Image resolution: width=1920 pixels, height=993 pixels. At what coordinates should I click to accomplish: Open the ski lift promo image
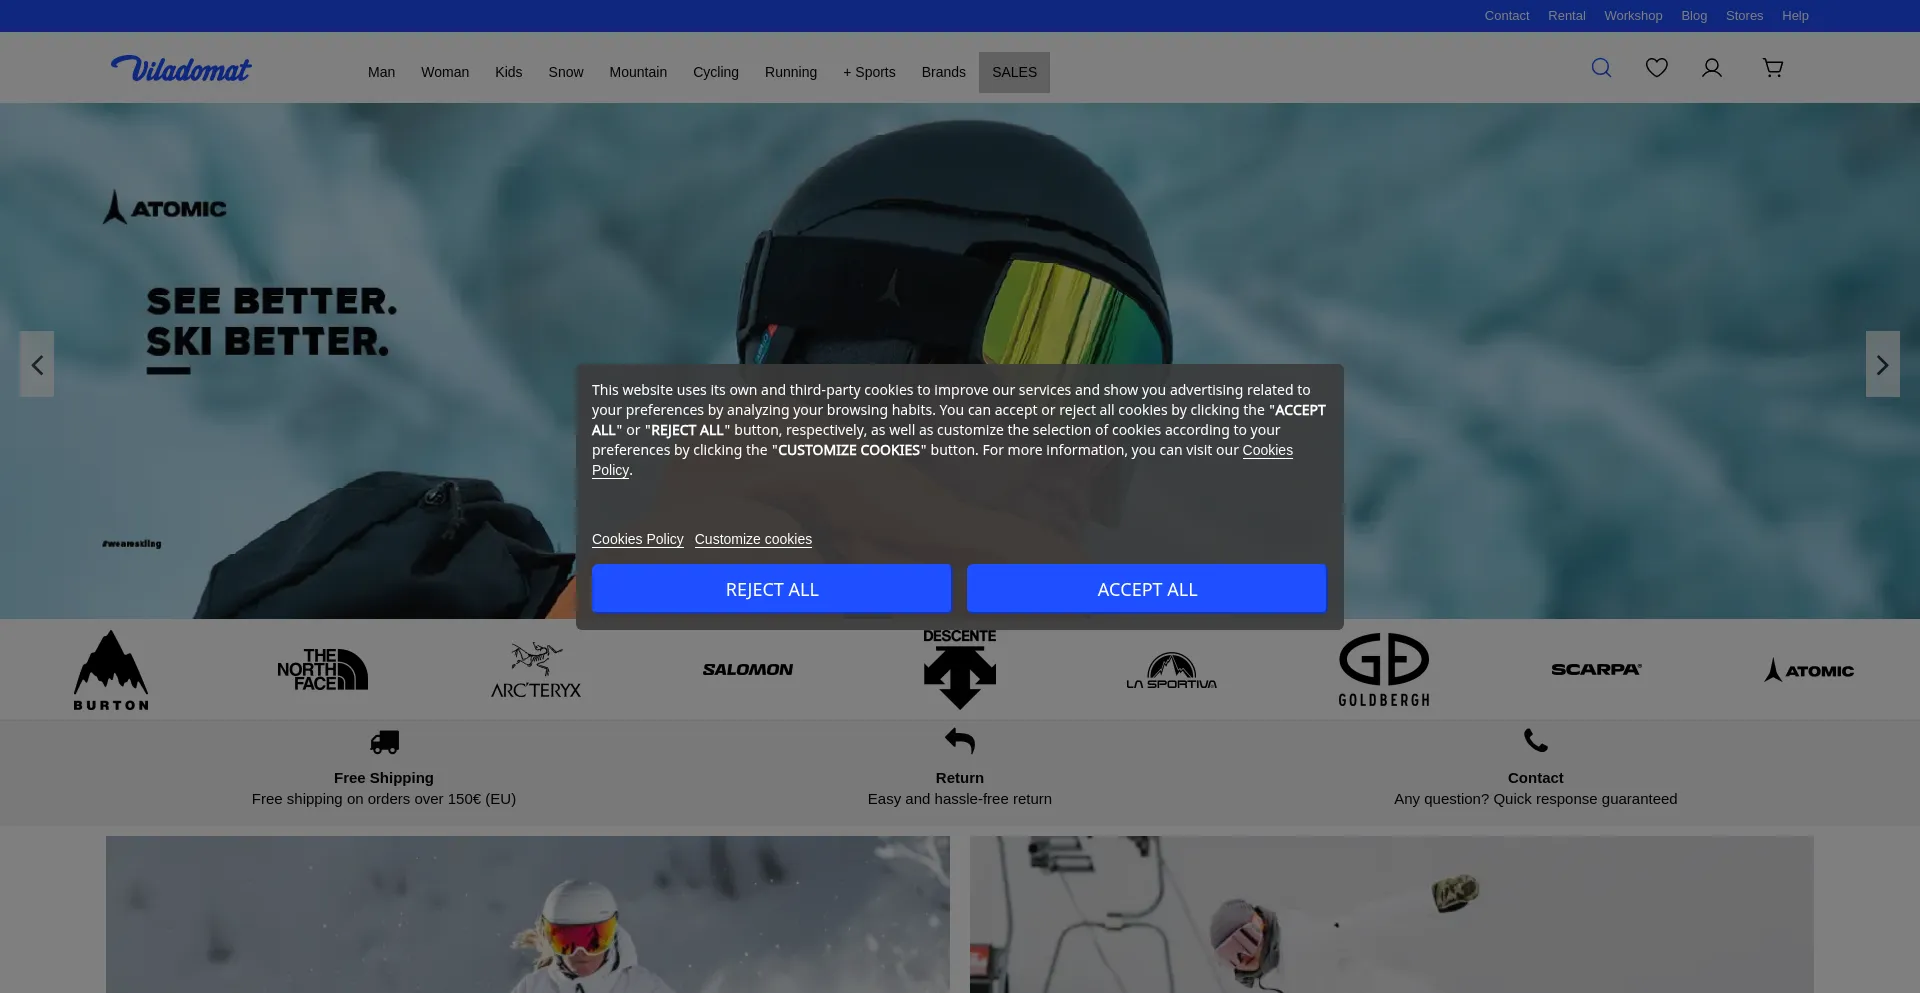pyautogui.click(x=1392, y=914)
